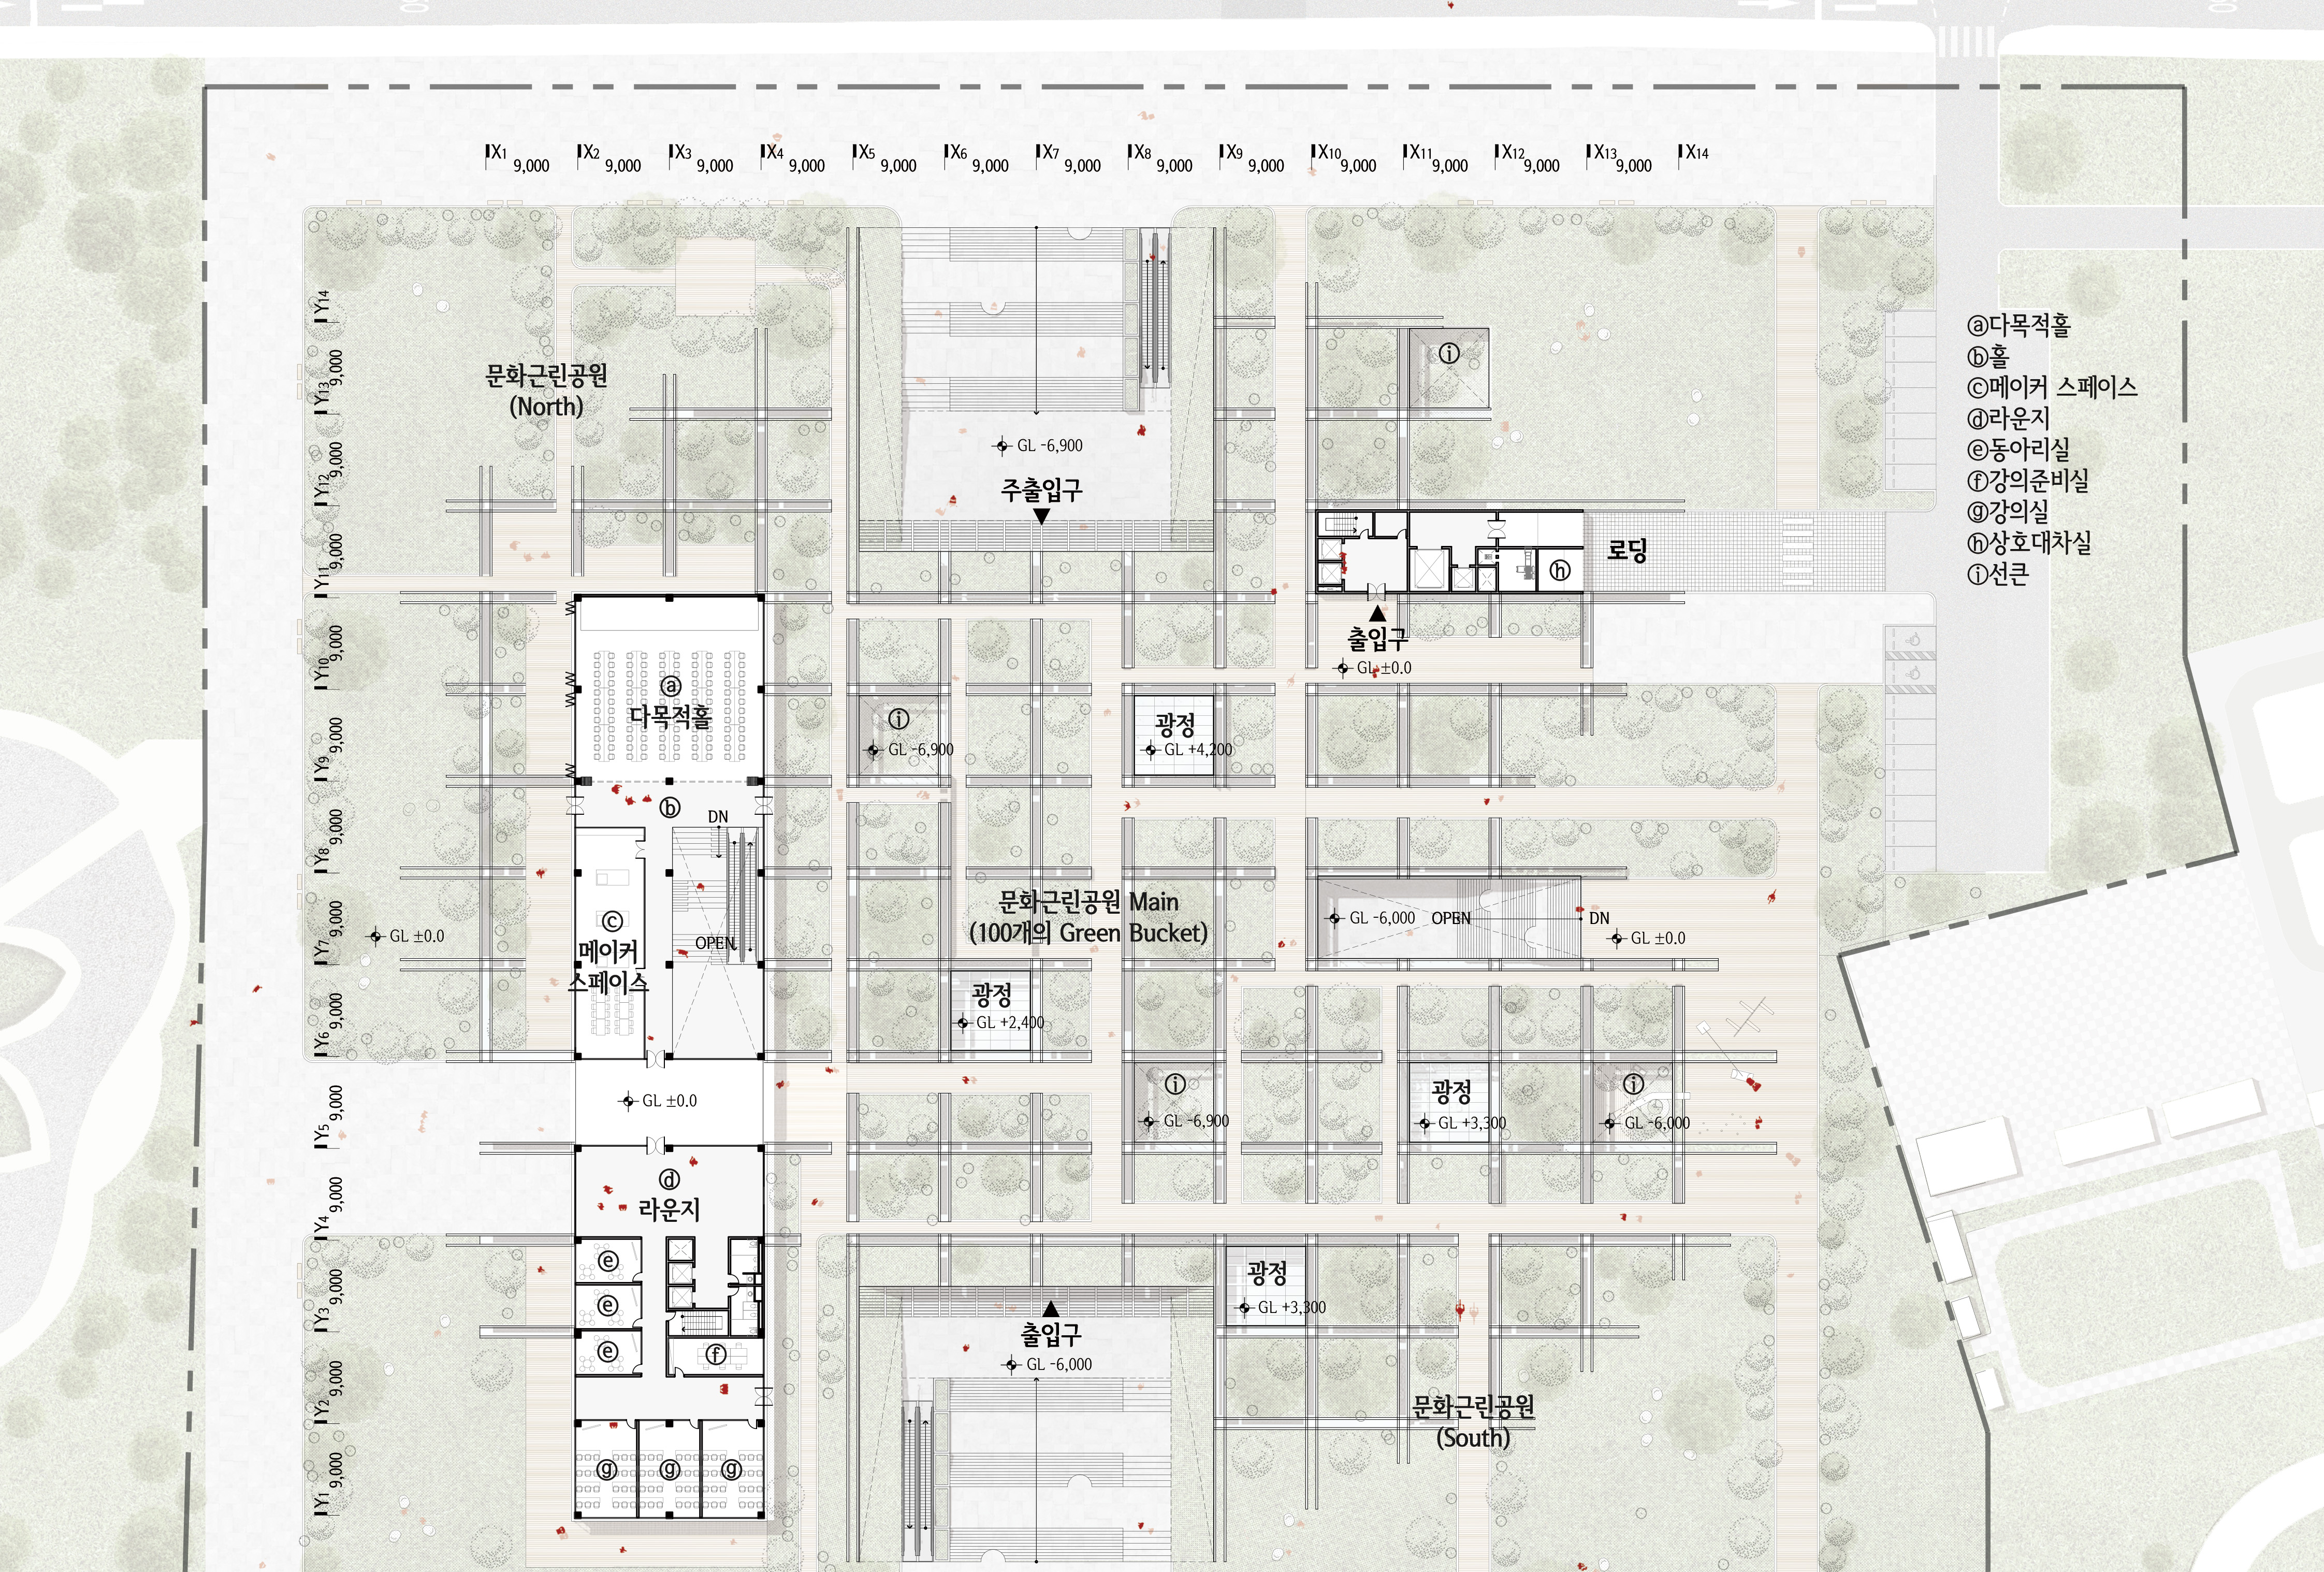Click the ⓓ marker above 라운지 label

[x=669, y=1180]
